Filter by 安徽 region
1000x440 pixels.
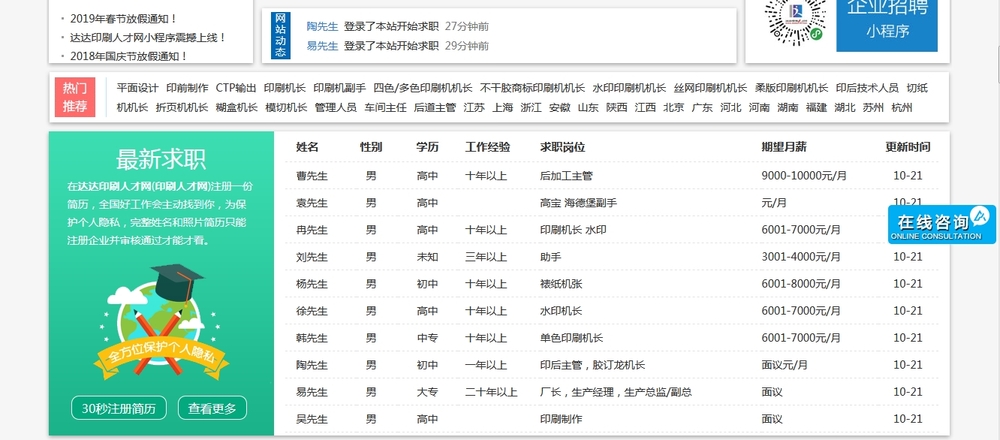coord(560,107)
